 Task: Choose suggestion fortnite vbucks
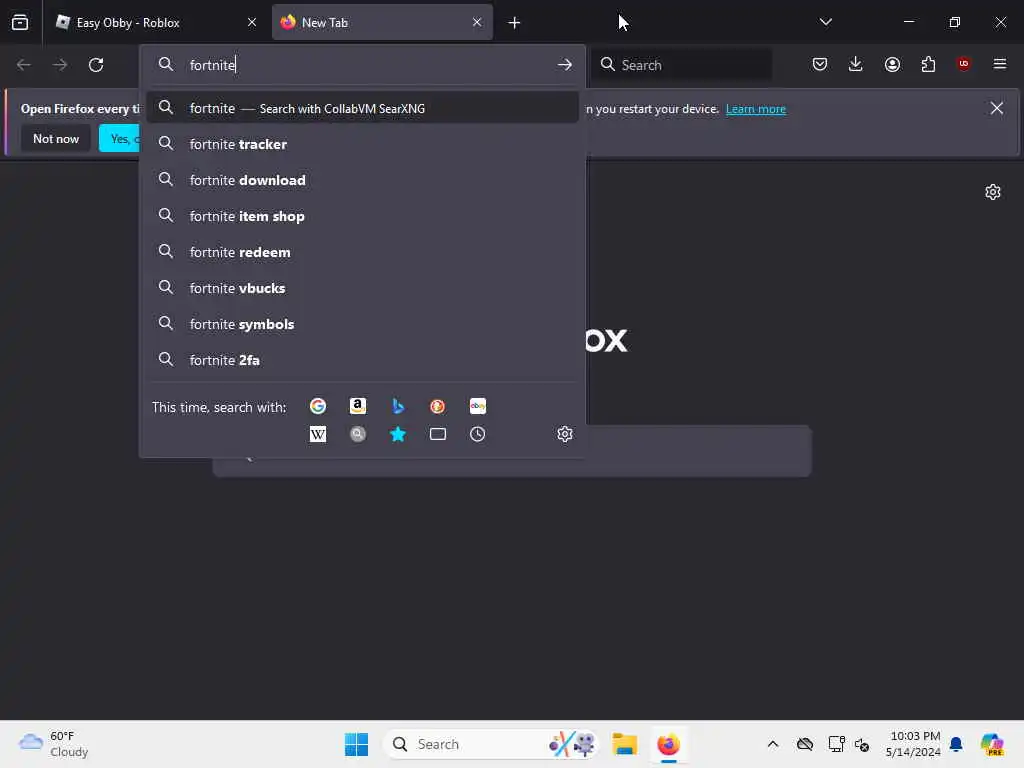coord(362,288)
